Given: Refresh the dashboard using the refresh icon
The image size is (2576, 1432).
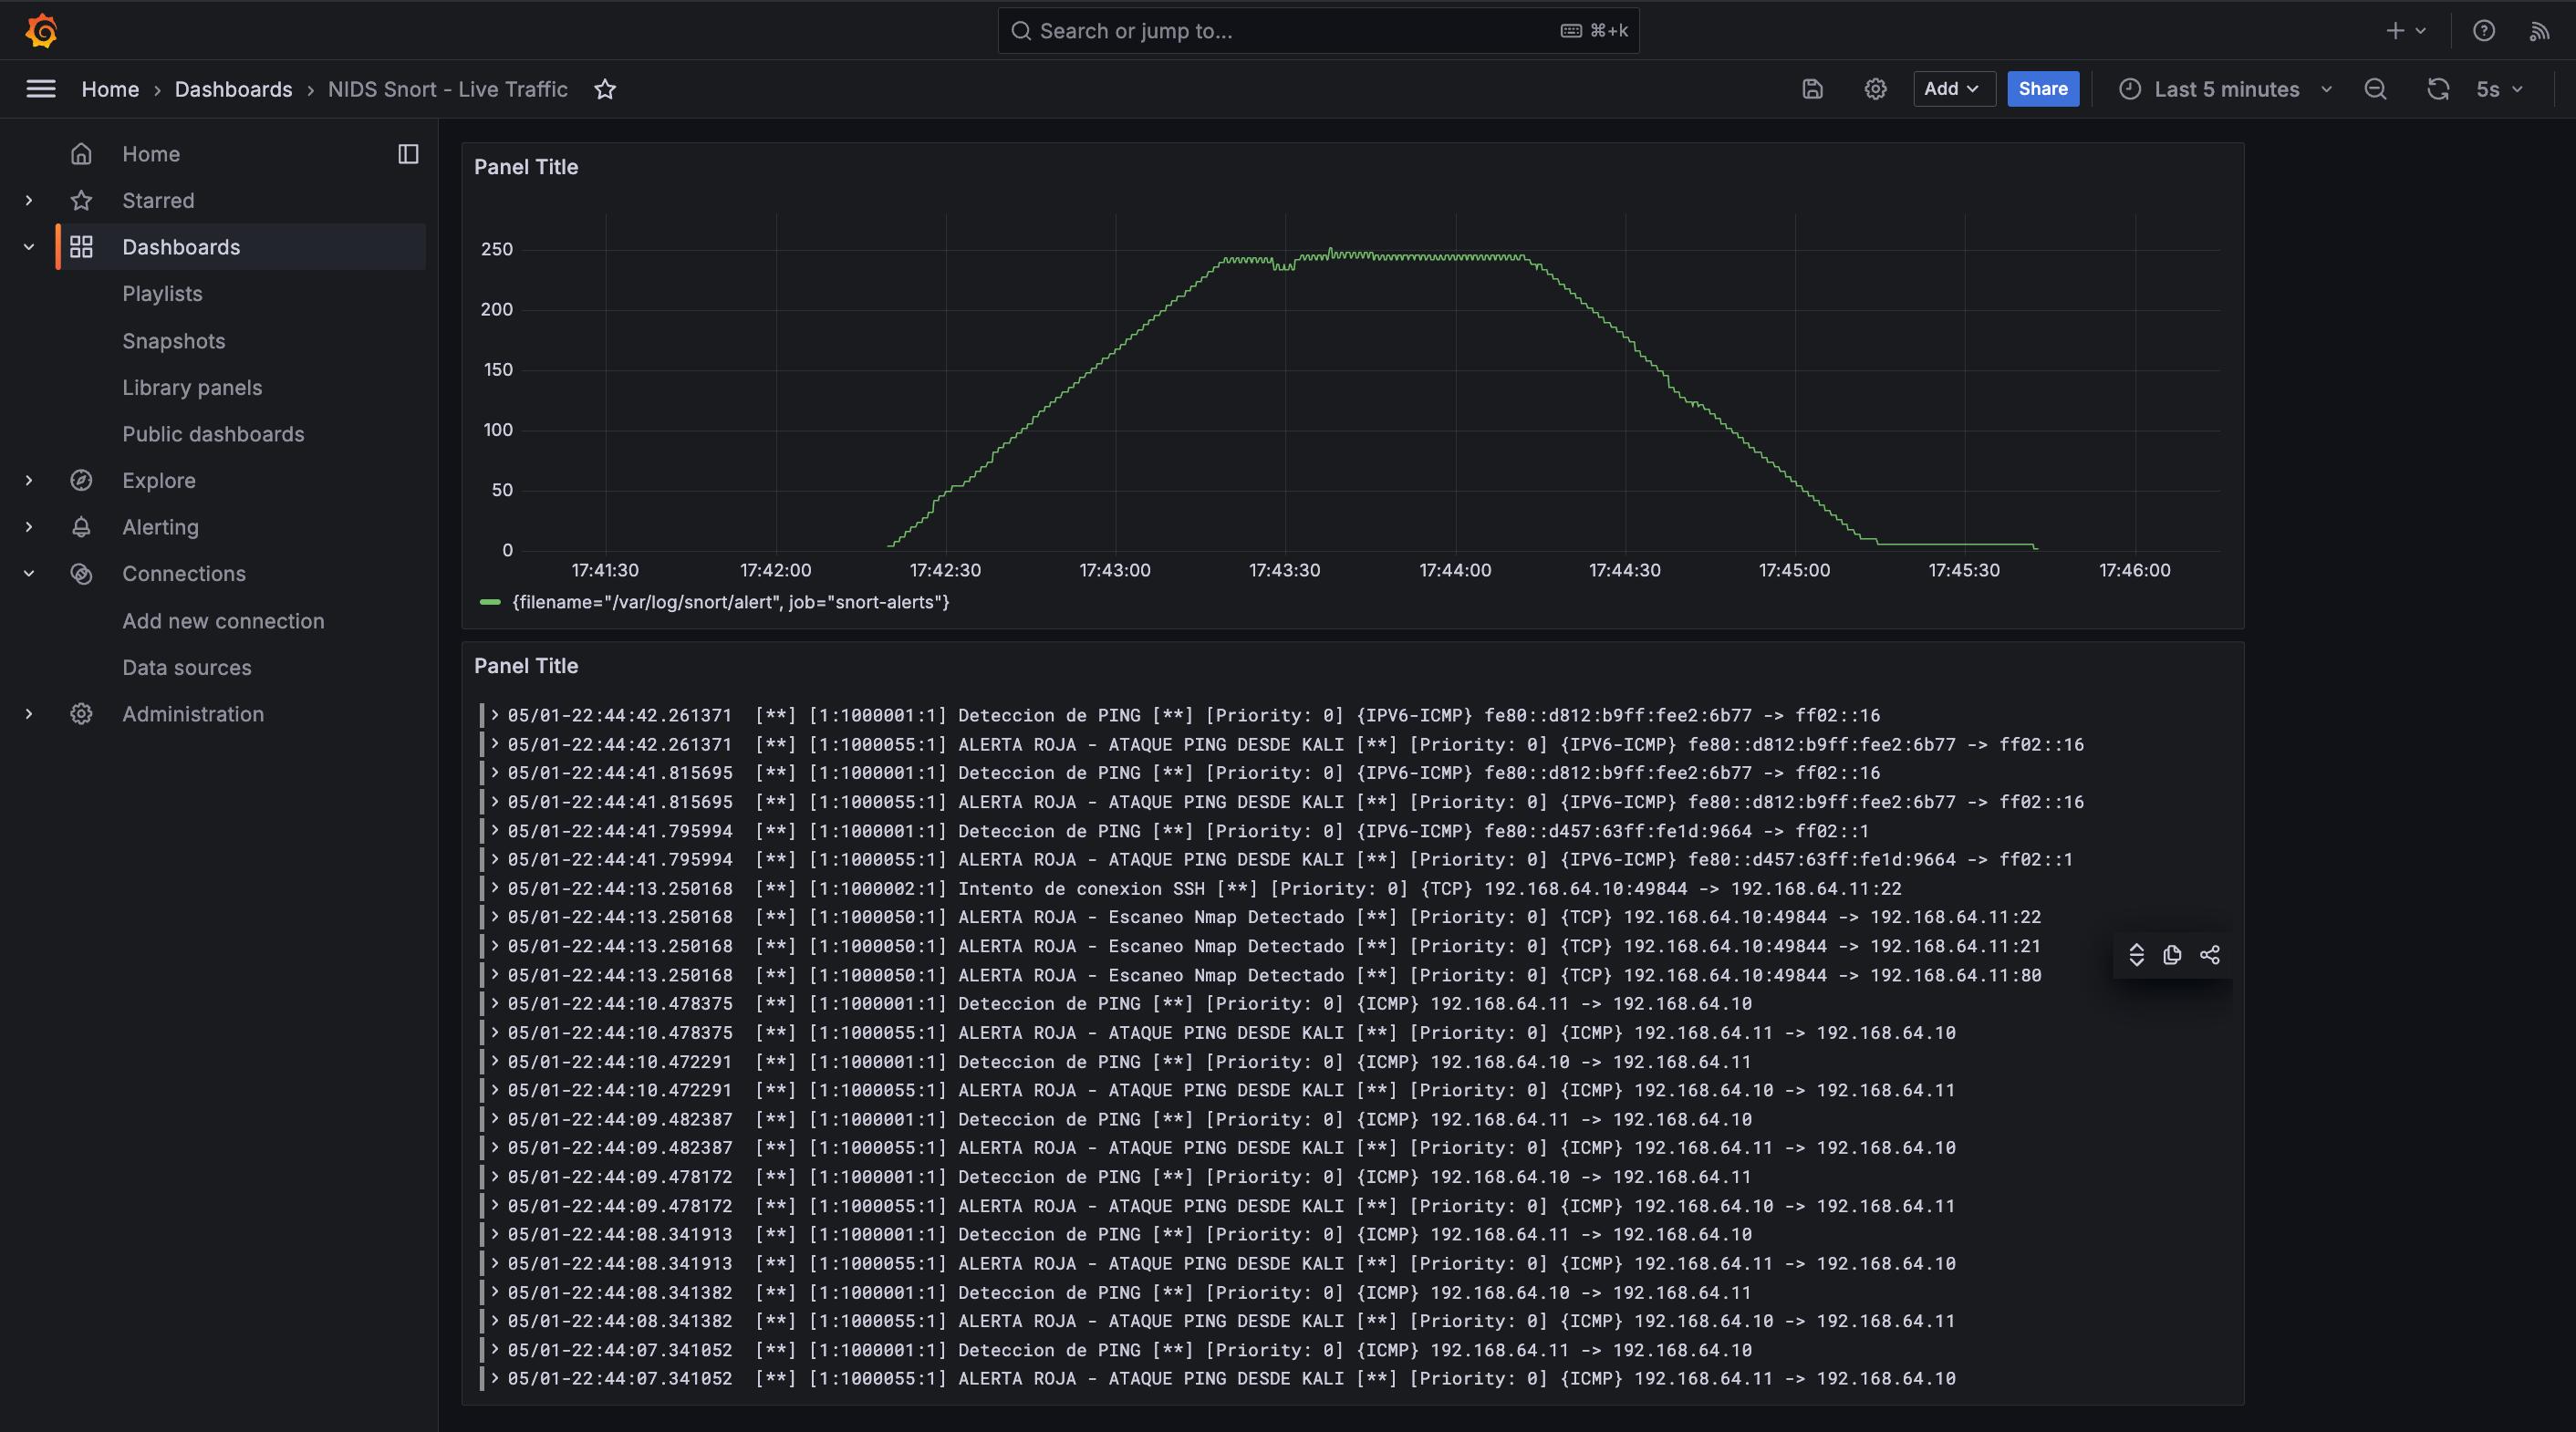Looking at the screenshot, I should [x=2438, y=89].
